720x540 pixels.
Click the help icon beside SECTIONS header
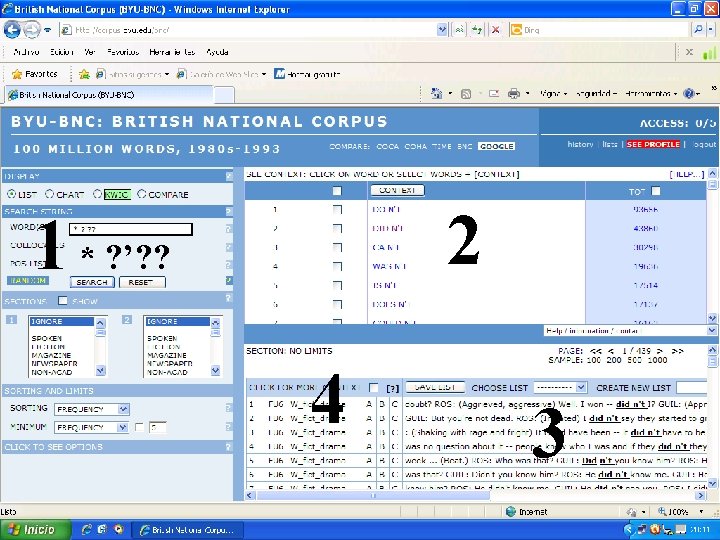229,298
